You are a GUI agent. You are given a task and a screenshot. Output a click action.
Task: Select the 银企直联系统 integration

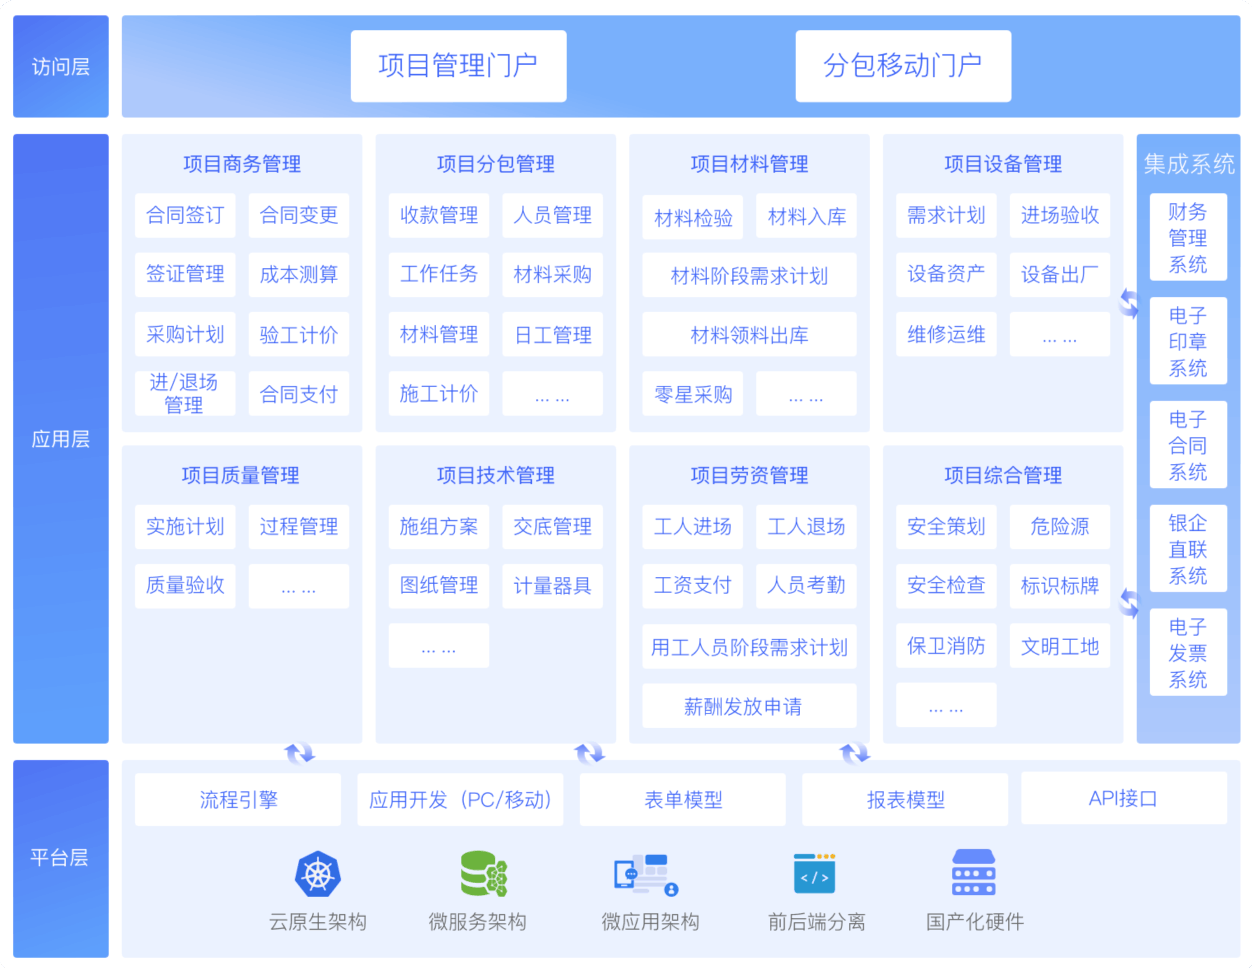(1188, 549)
